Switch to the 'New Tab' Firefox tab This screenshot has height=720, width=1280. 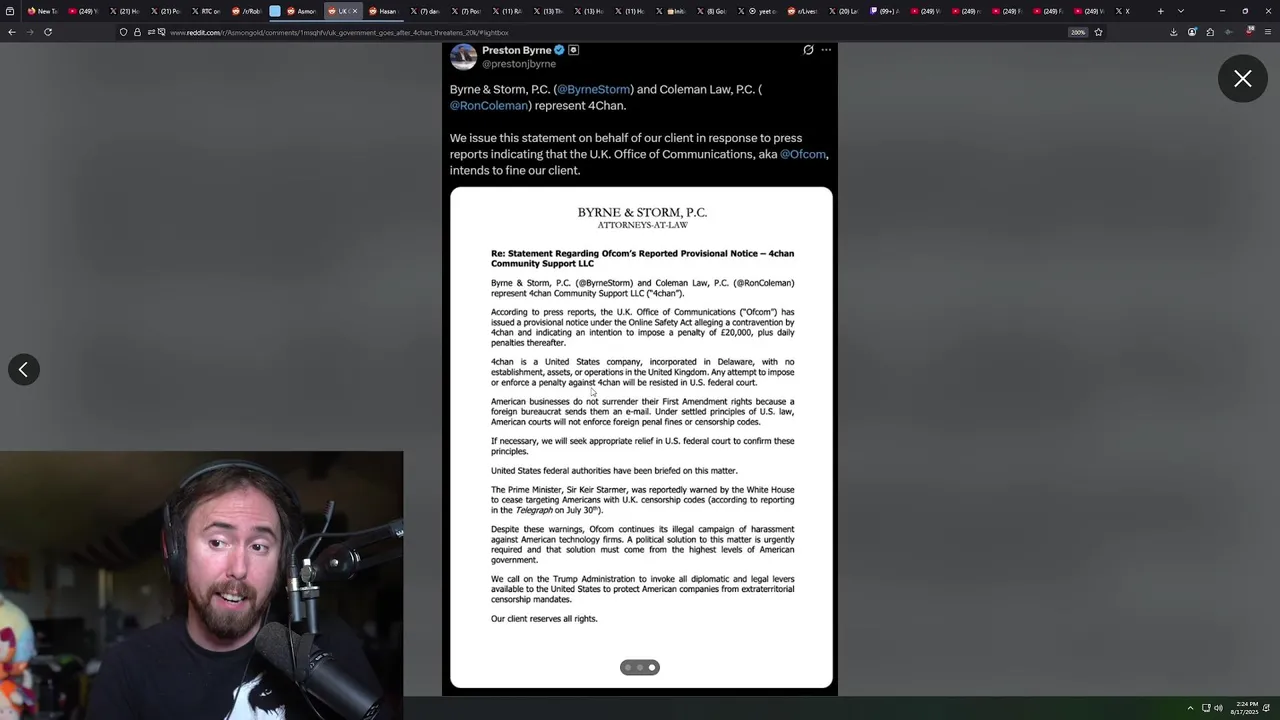42,11
